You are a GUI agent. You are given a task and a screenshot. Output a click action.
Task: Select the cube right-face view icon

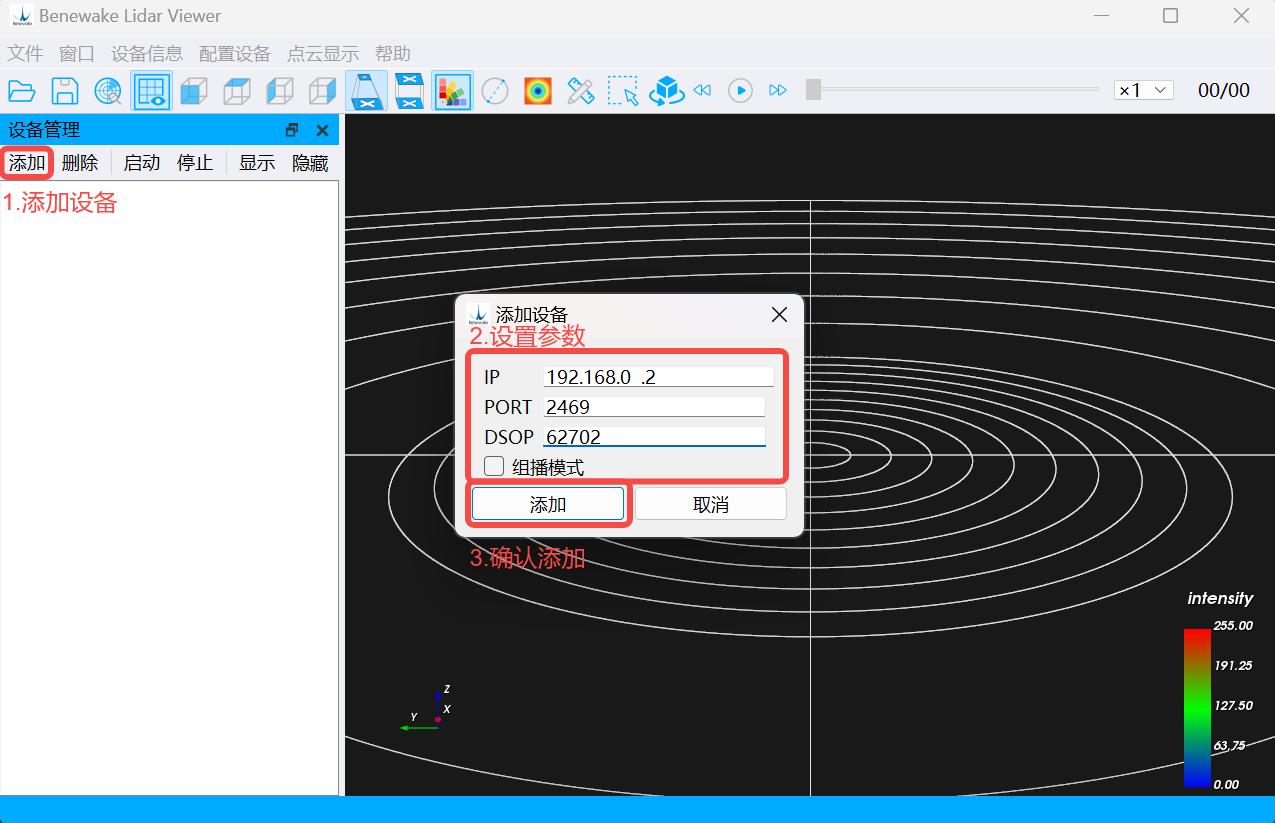coord(323,91)
